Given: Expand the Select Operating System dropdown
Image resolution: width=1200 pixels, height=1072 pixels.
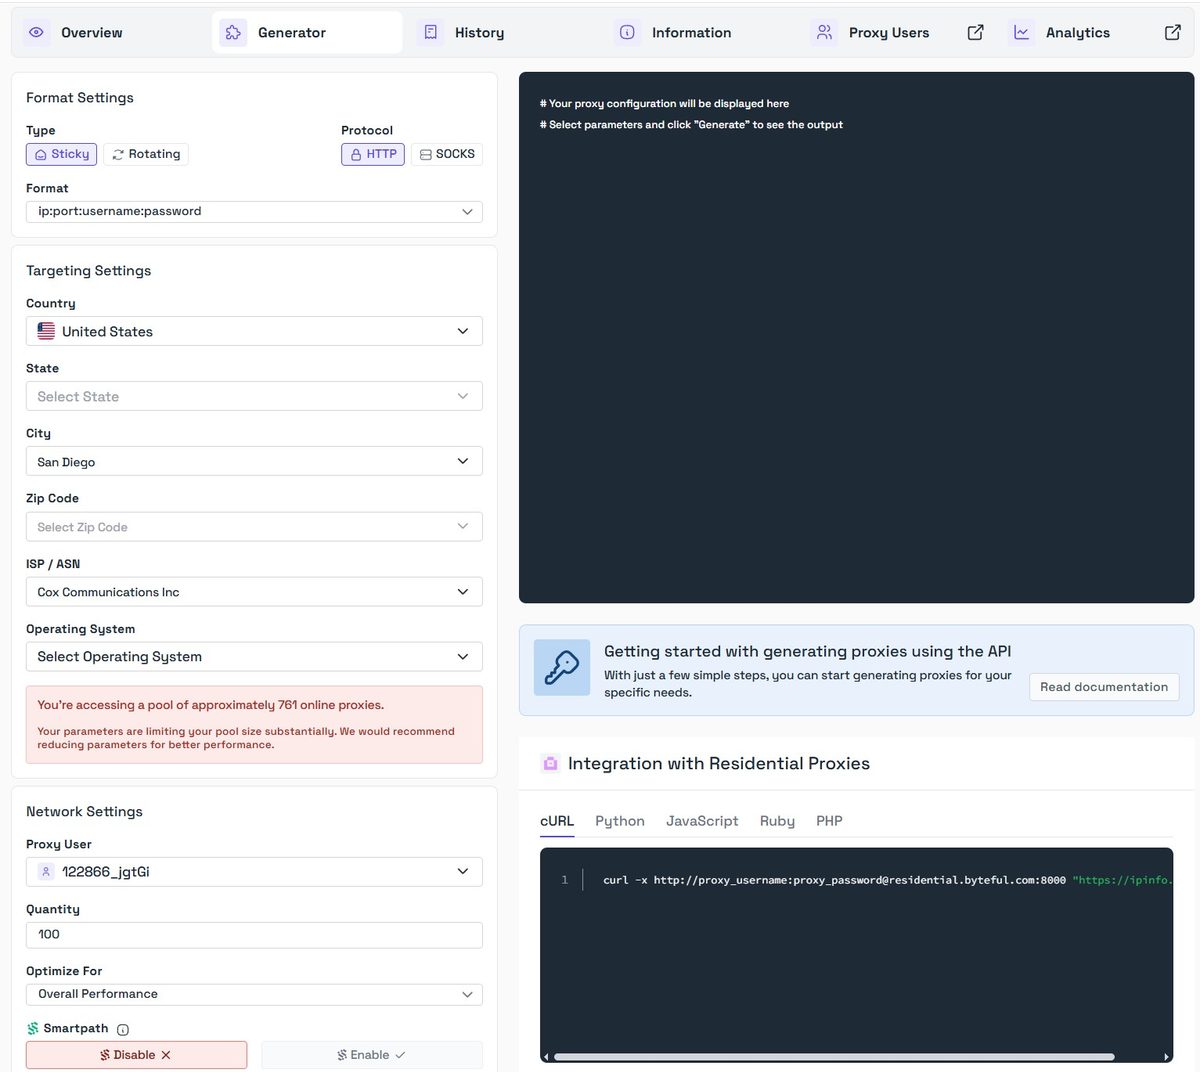Looking at the screenshot, I should click(x=254, y=656).
